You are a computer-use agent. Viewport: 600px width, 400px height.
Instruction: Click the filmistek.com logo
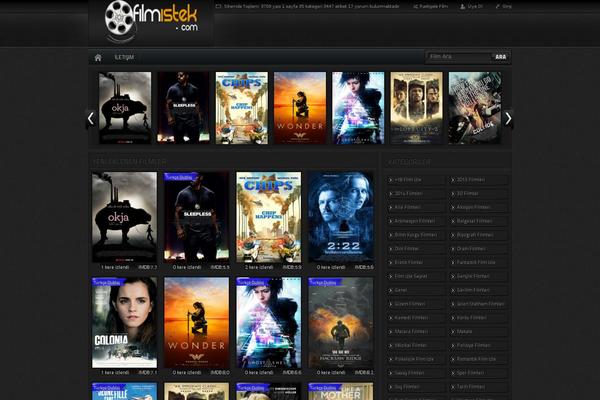coord(151,21)
